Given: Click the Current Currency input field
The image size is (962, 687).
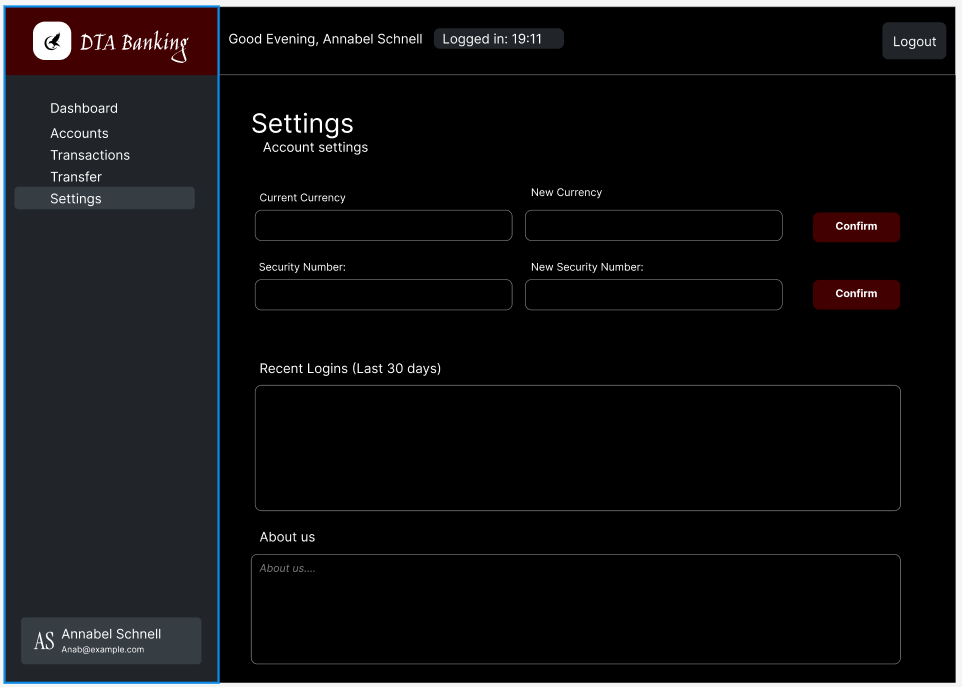Looking at the screenshot, I should [x=383, y=226].
